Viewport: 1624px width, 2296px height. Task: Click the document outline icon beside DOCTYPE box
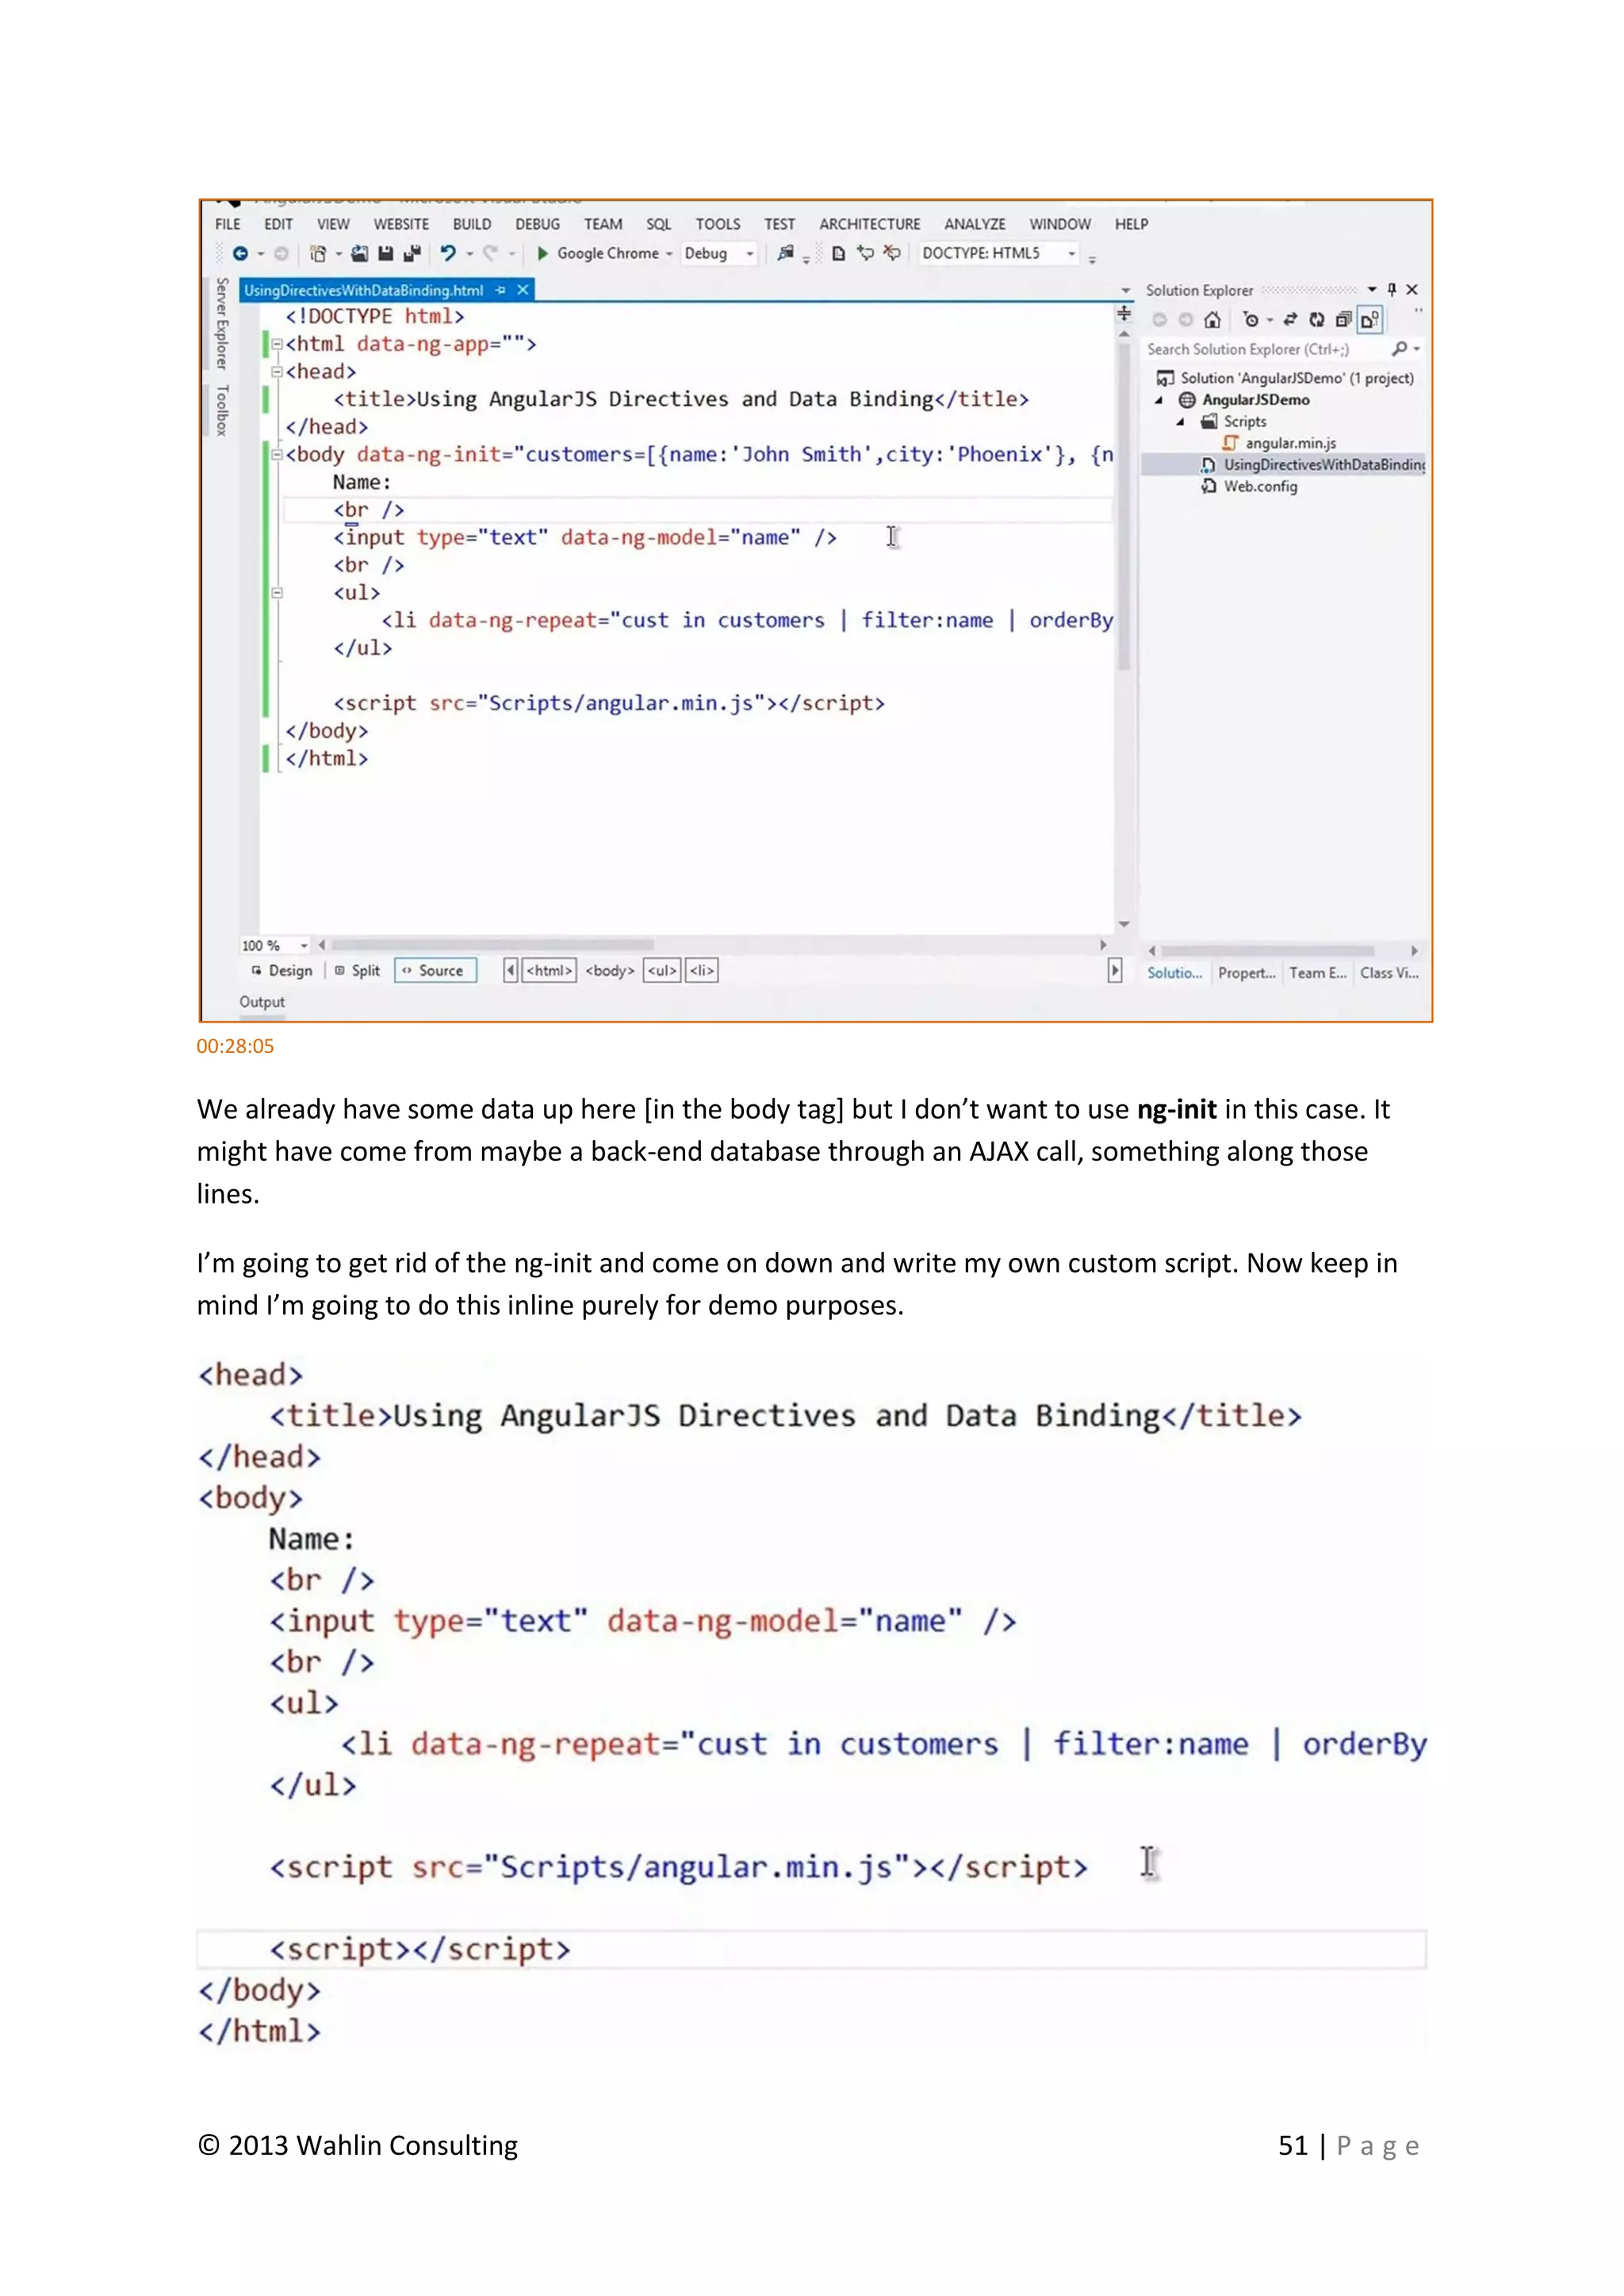(x=838, y=254)
